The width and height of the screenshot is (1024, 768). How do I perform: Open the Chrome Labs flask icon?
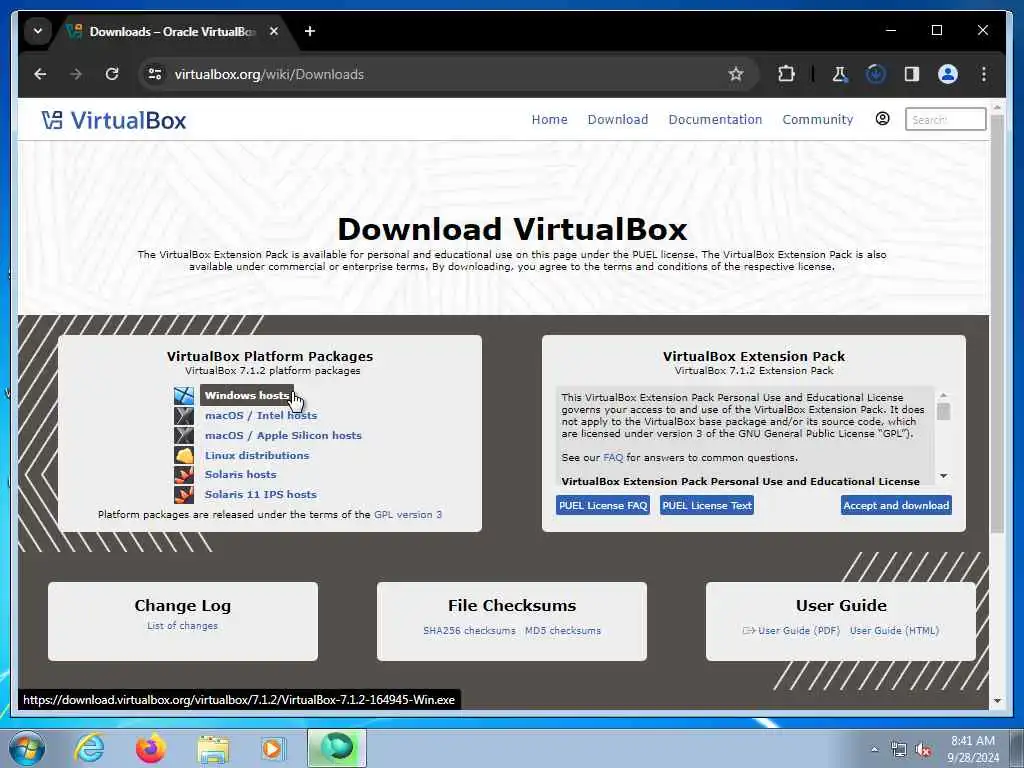(x=839, y=74)
